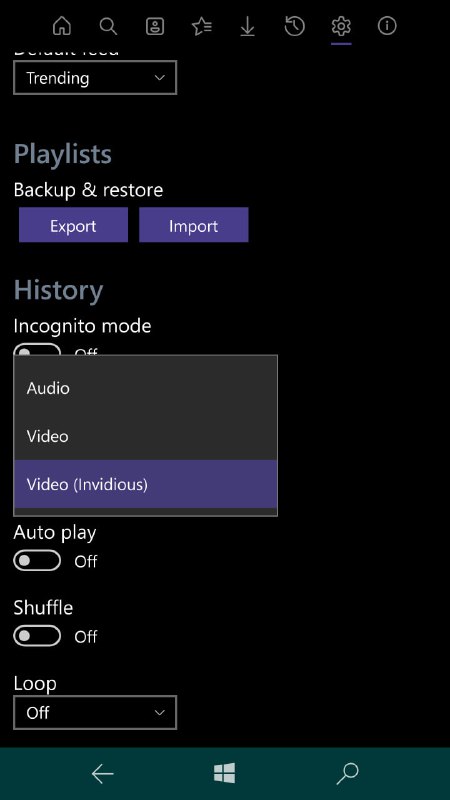Open the favorites star list icon

202,26
